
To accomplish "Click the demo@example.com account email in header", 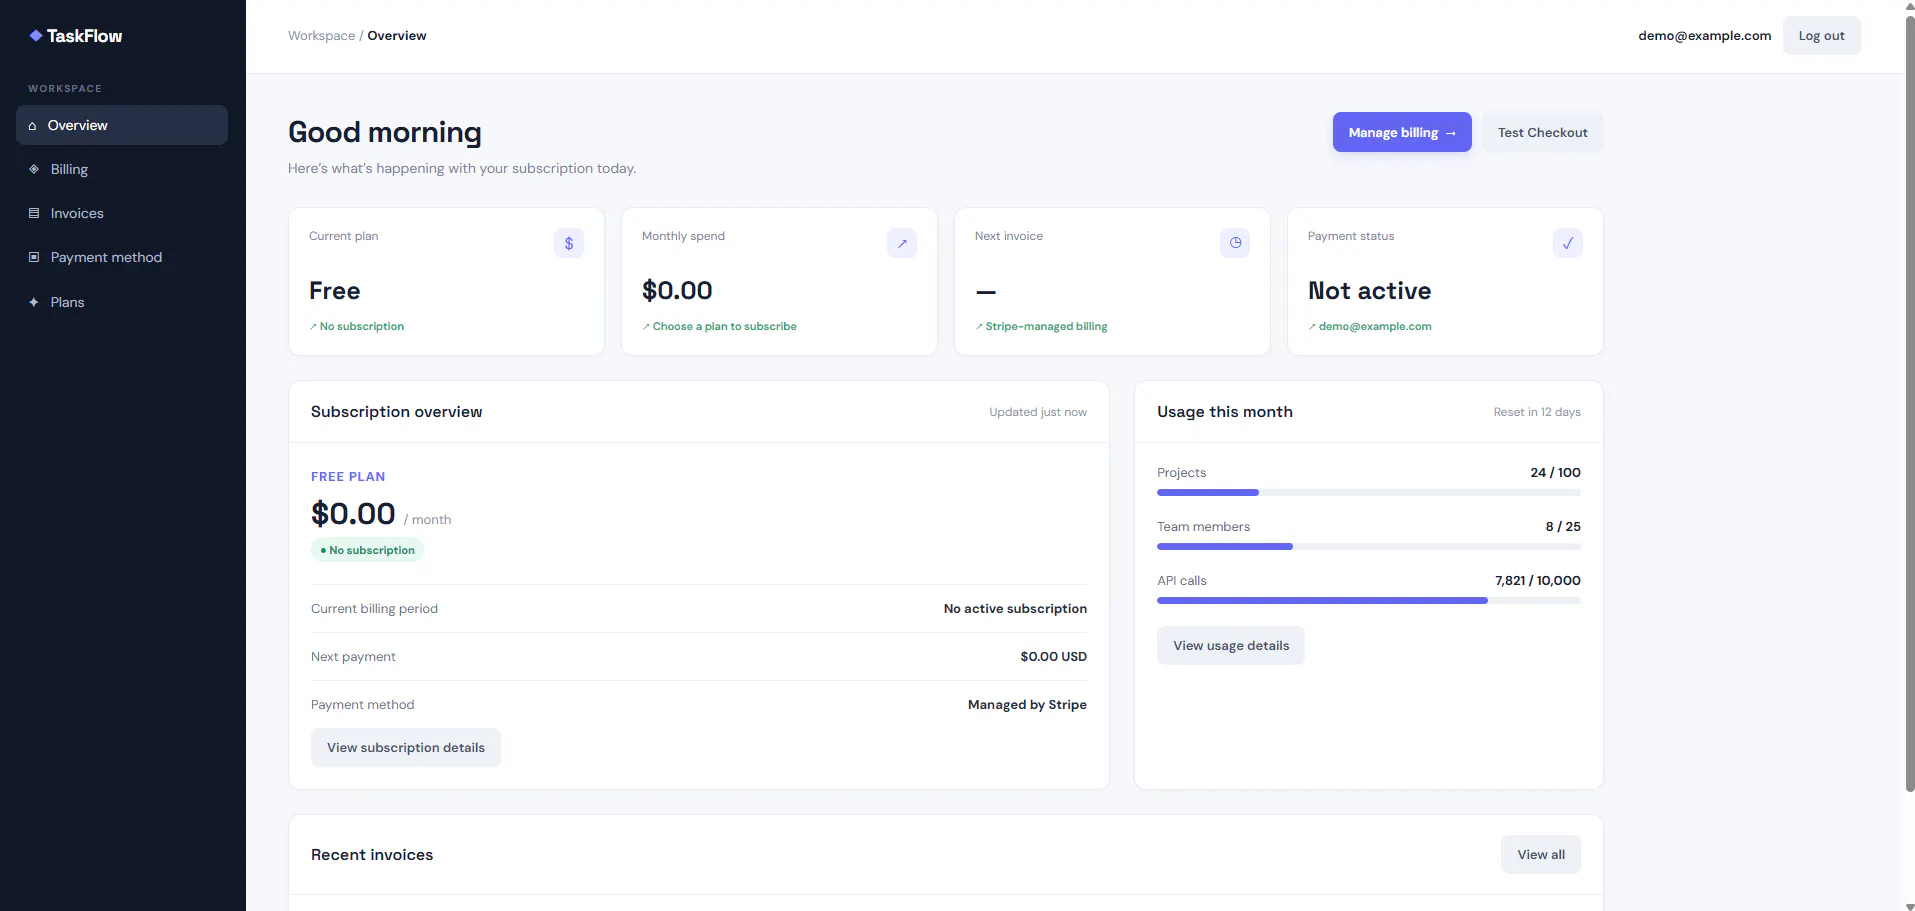I will point(1704,35).
